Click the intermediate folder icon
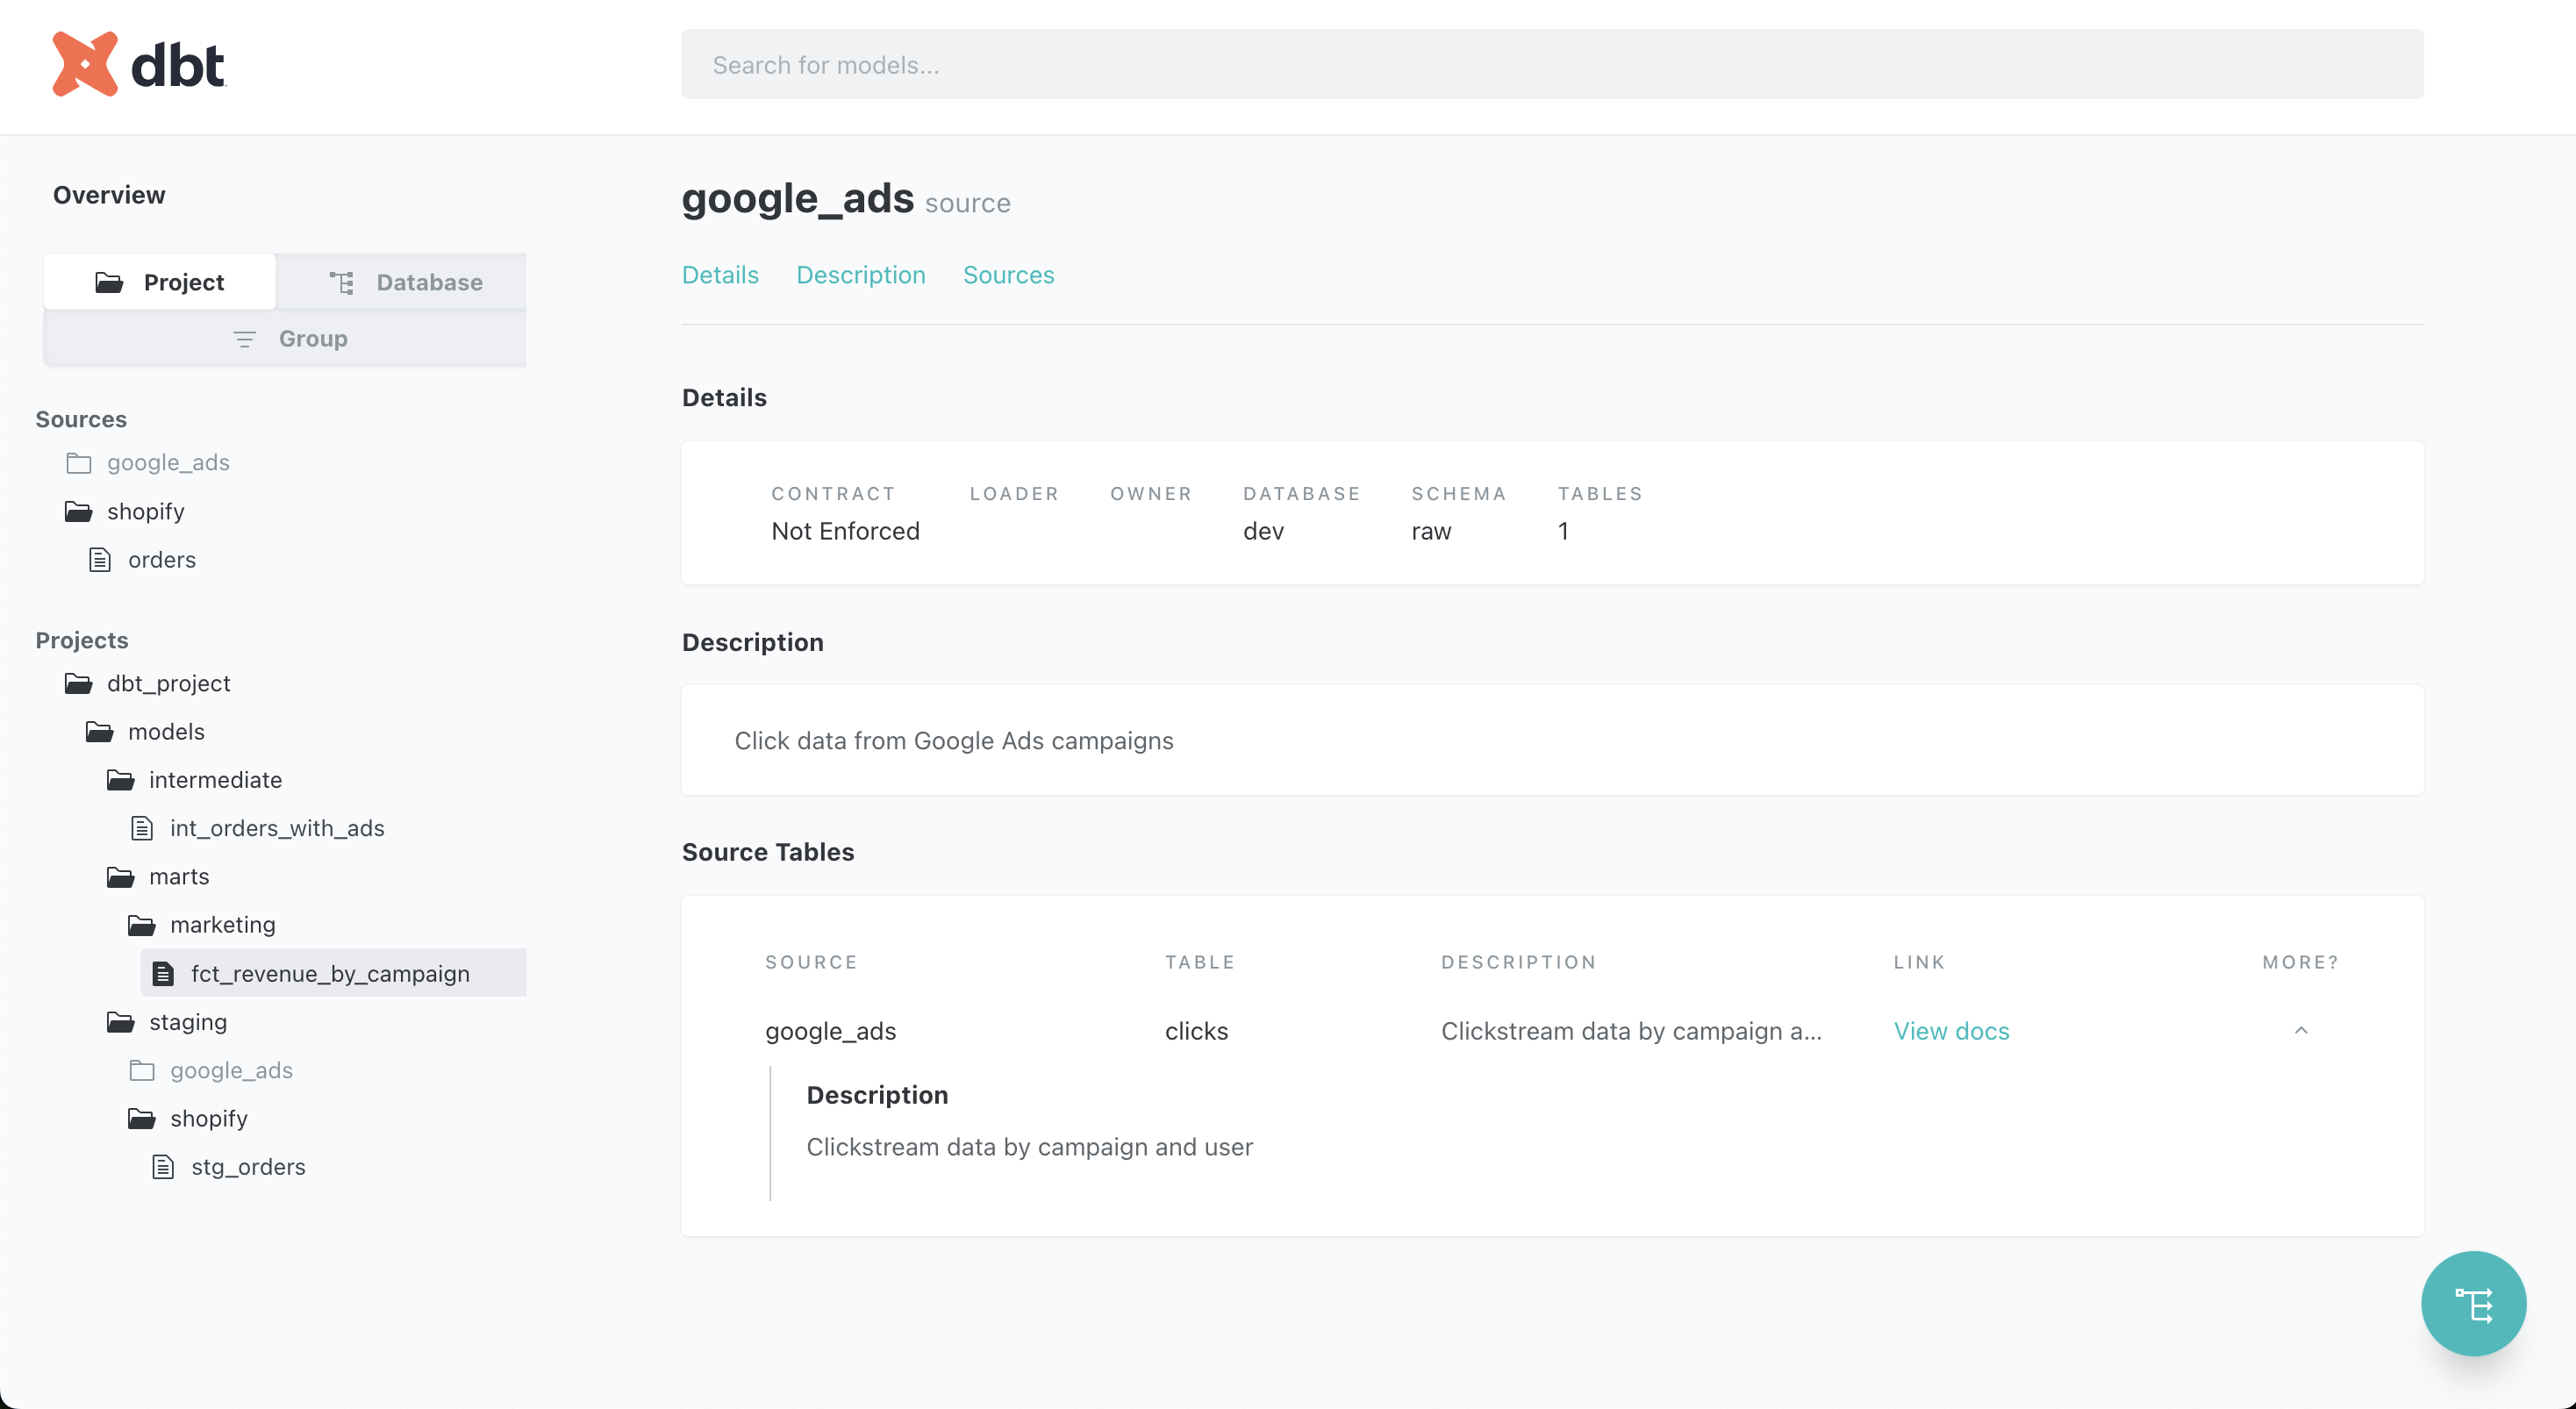The height and width of the screenshot is (1409, 2576). pos(120,780)
